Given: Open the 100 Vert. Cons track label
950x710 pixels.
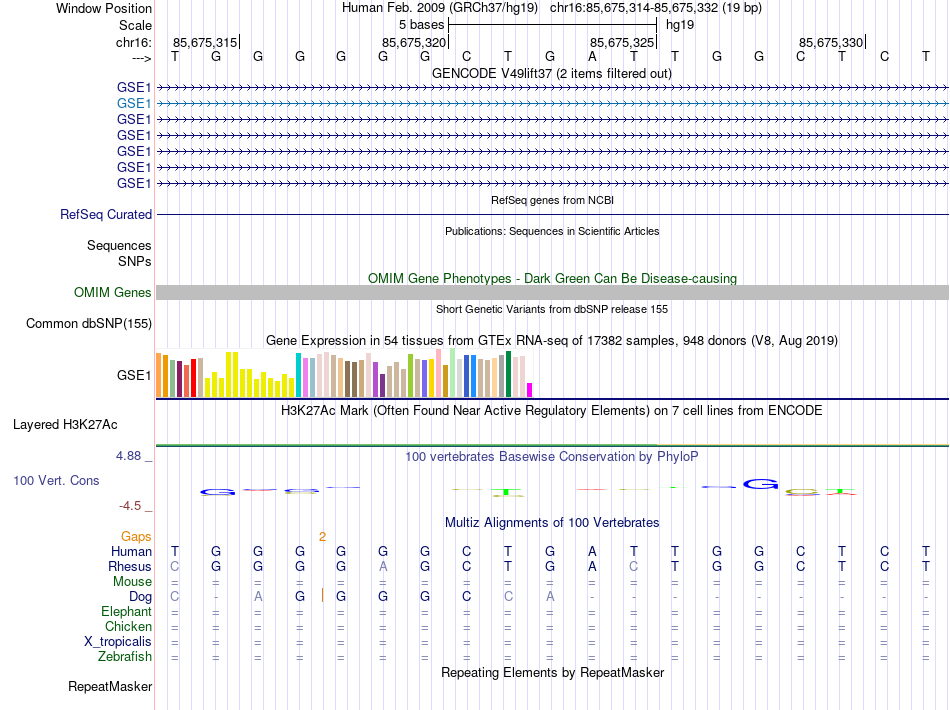Looking at the screenshot, I should pos(56,480).
